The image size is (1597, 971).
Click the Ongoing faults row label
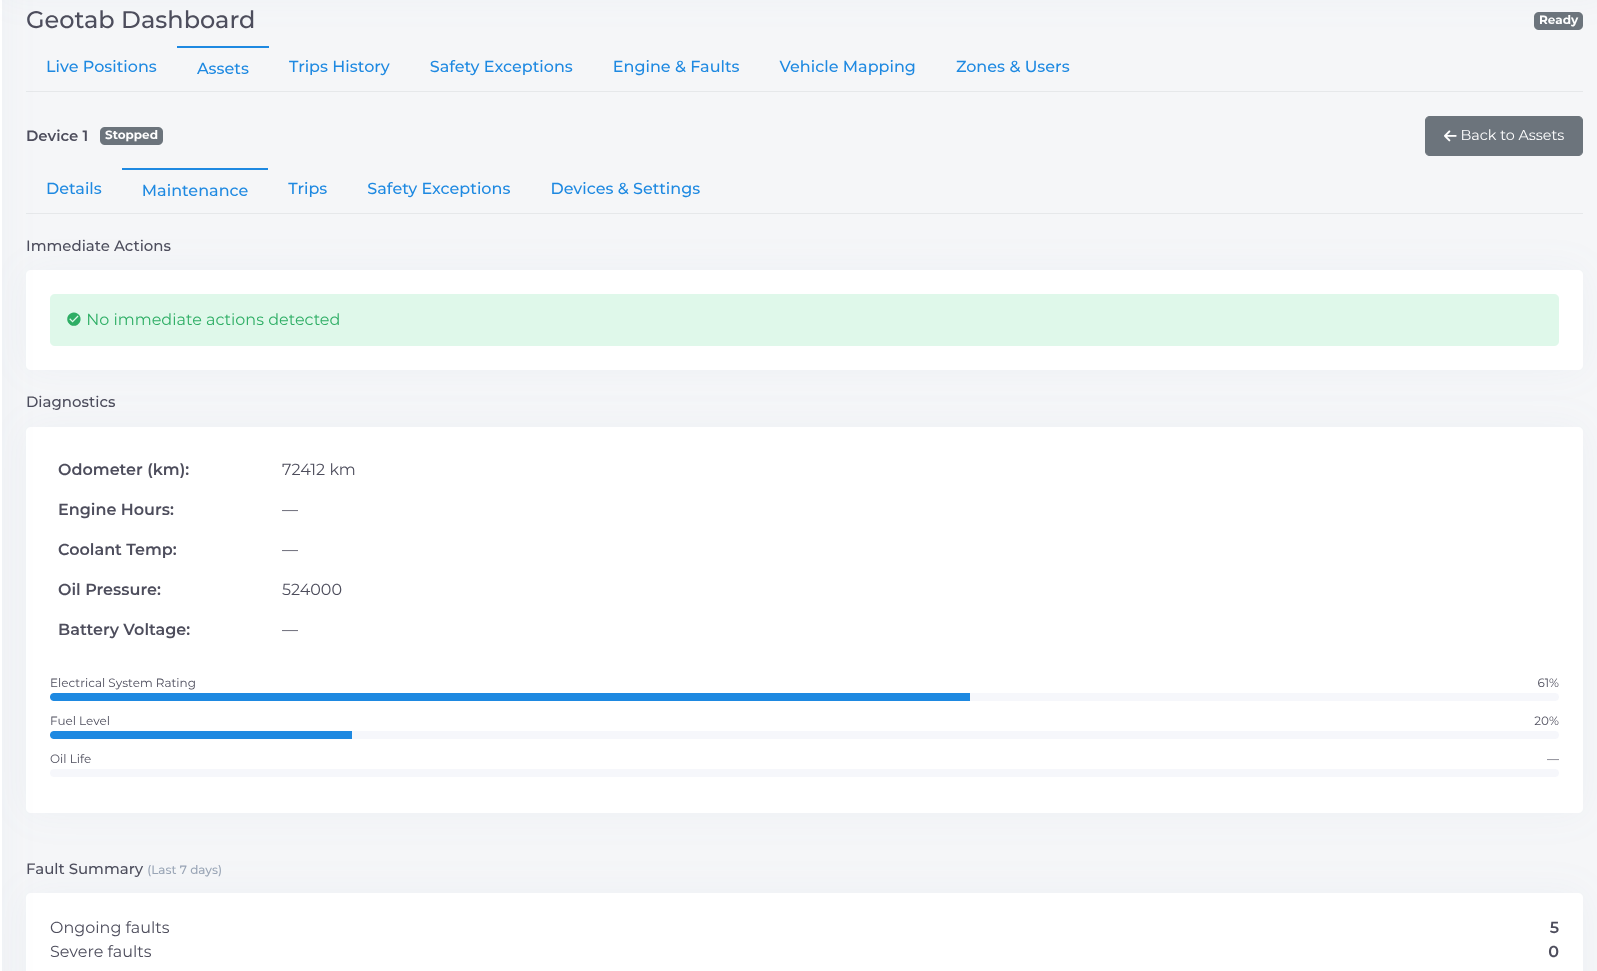[x=110, y=928]
